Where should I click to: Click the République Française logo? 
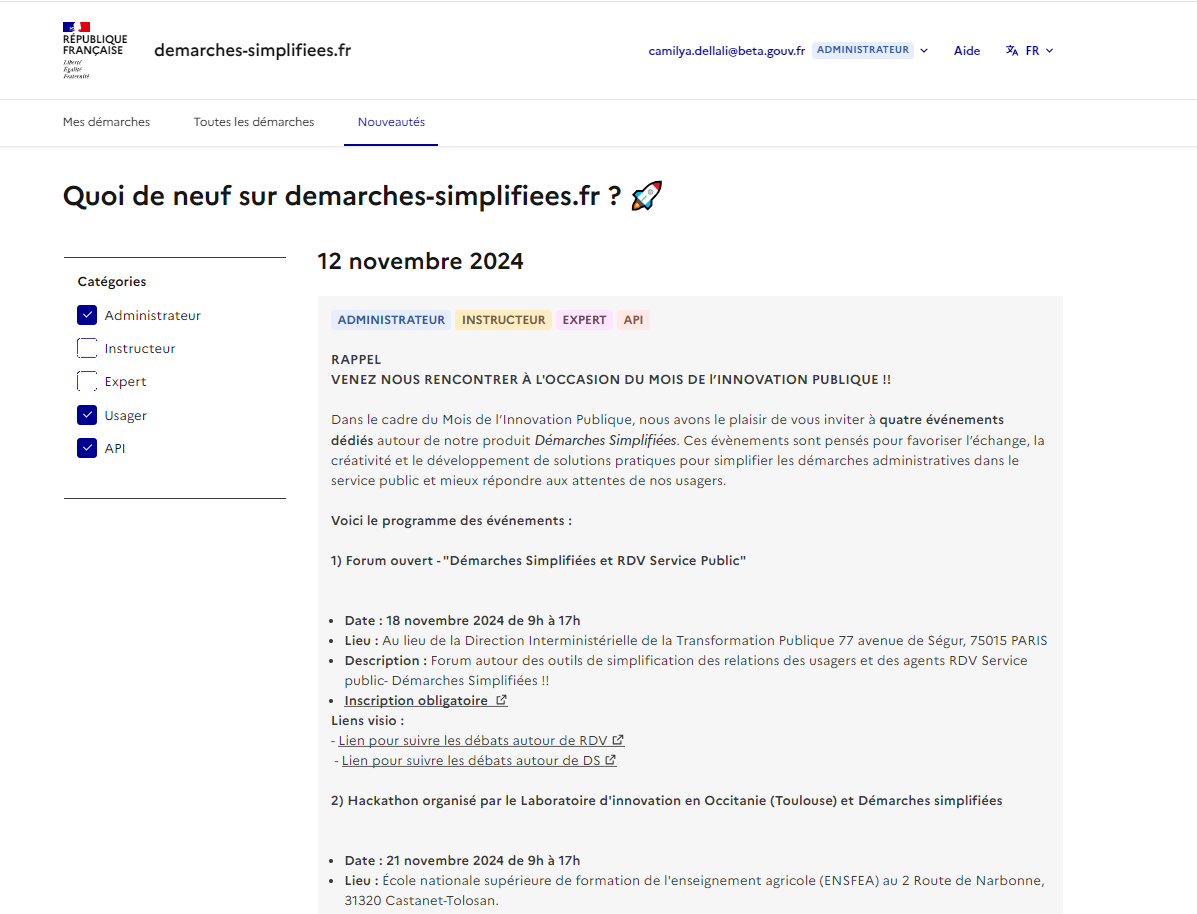pos(94,50)
